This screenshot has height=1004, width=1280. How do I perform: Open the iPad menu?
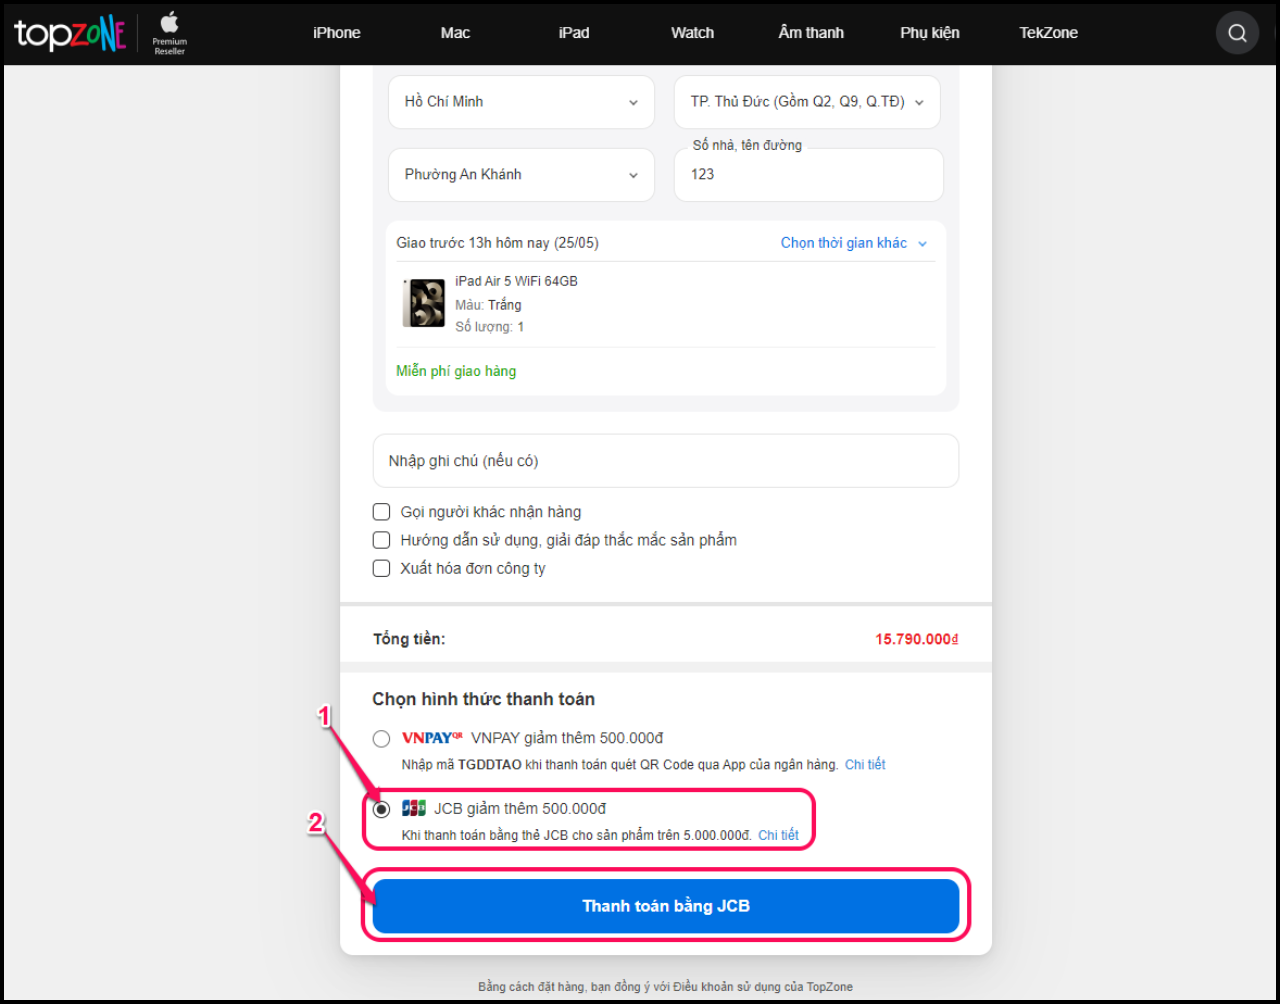[574, 33]
